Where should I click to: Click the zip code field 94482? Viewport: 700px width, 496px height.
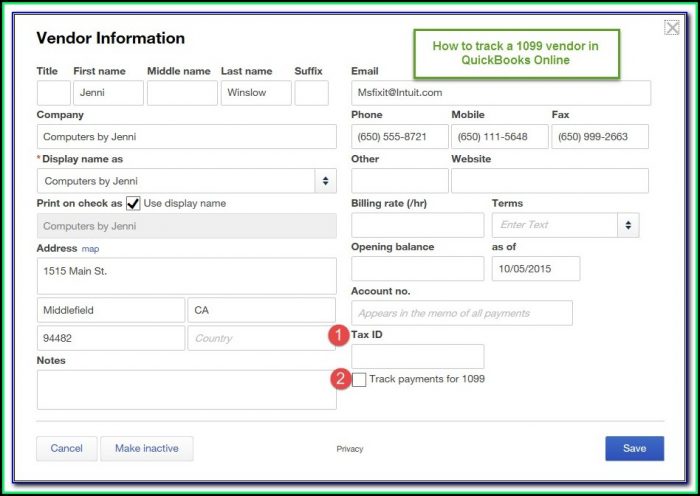(x=111, y=338)
